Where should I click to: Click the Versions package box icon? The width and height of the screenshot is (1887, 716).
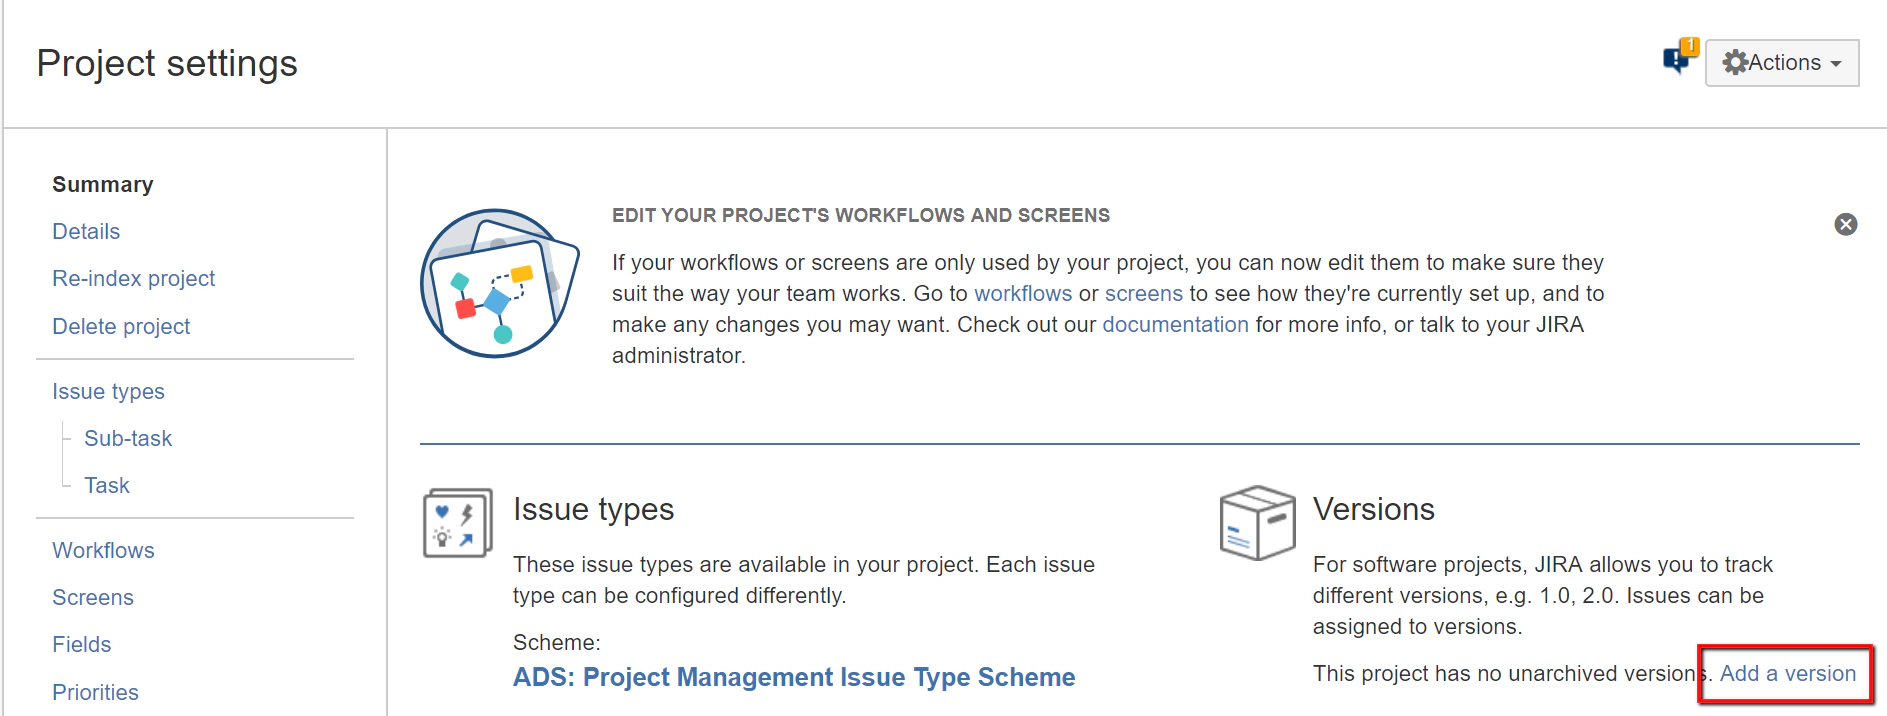1257,522
